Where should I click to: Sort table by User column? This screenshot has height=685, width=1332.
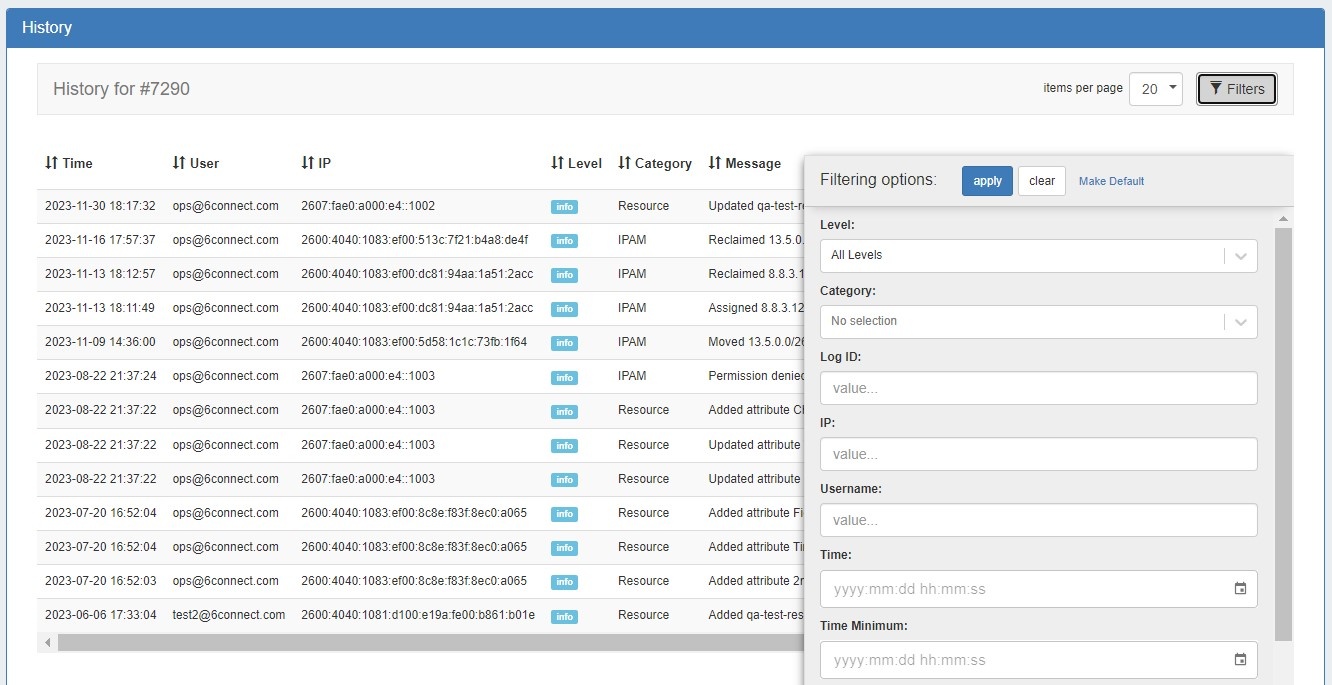195,163
